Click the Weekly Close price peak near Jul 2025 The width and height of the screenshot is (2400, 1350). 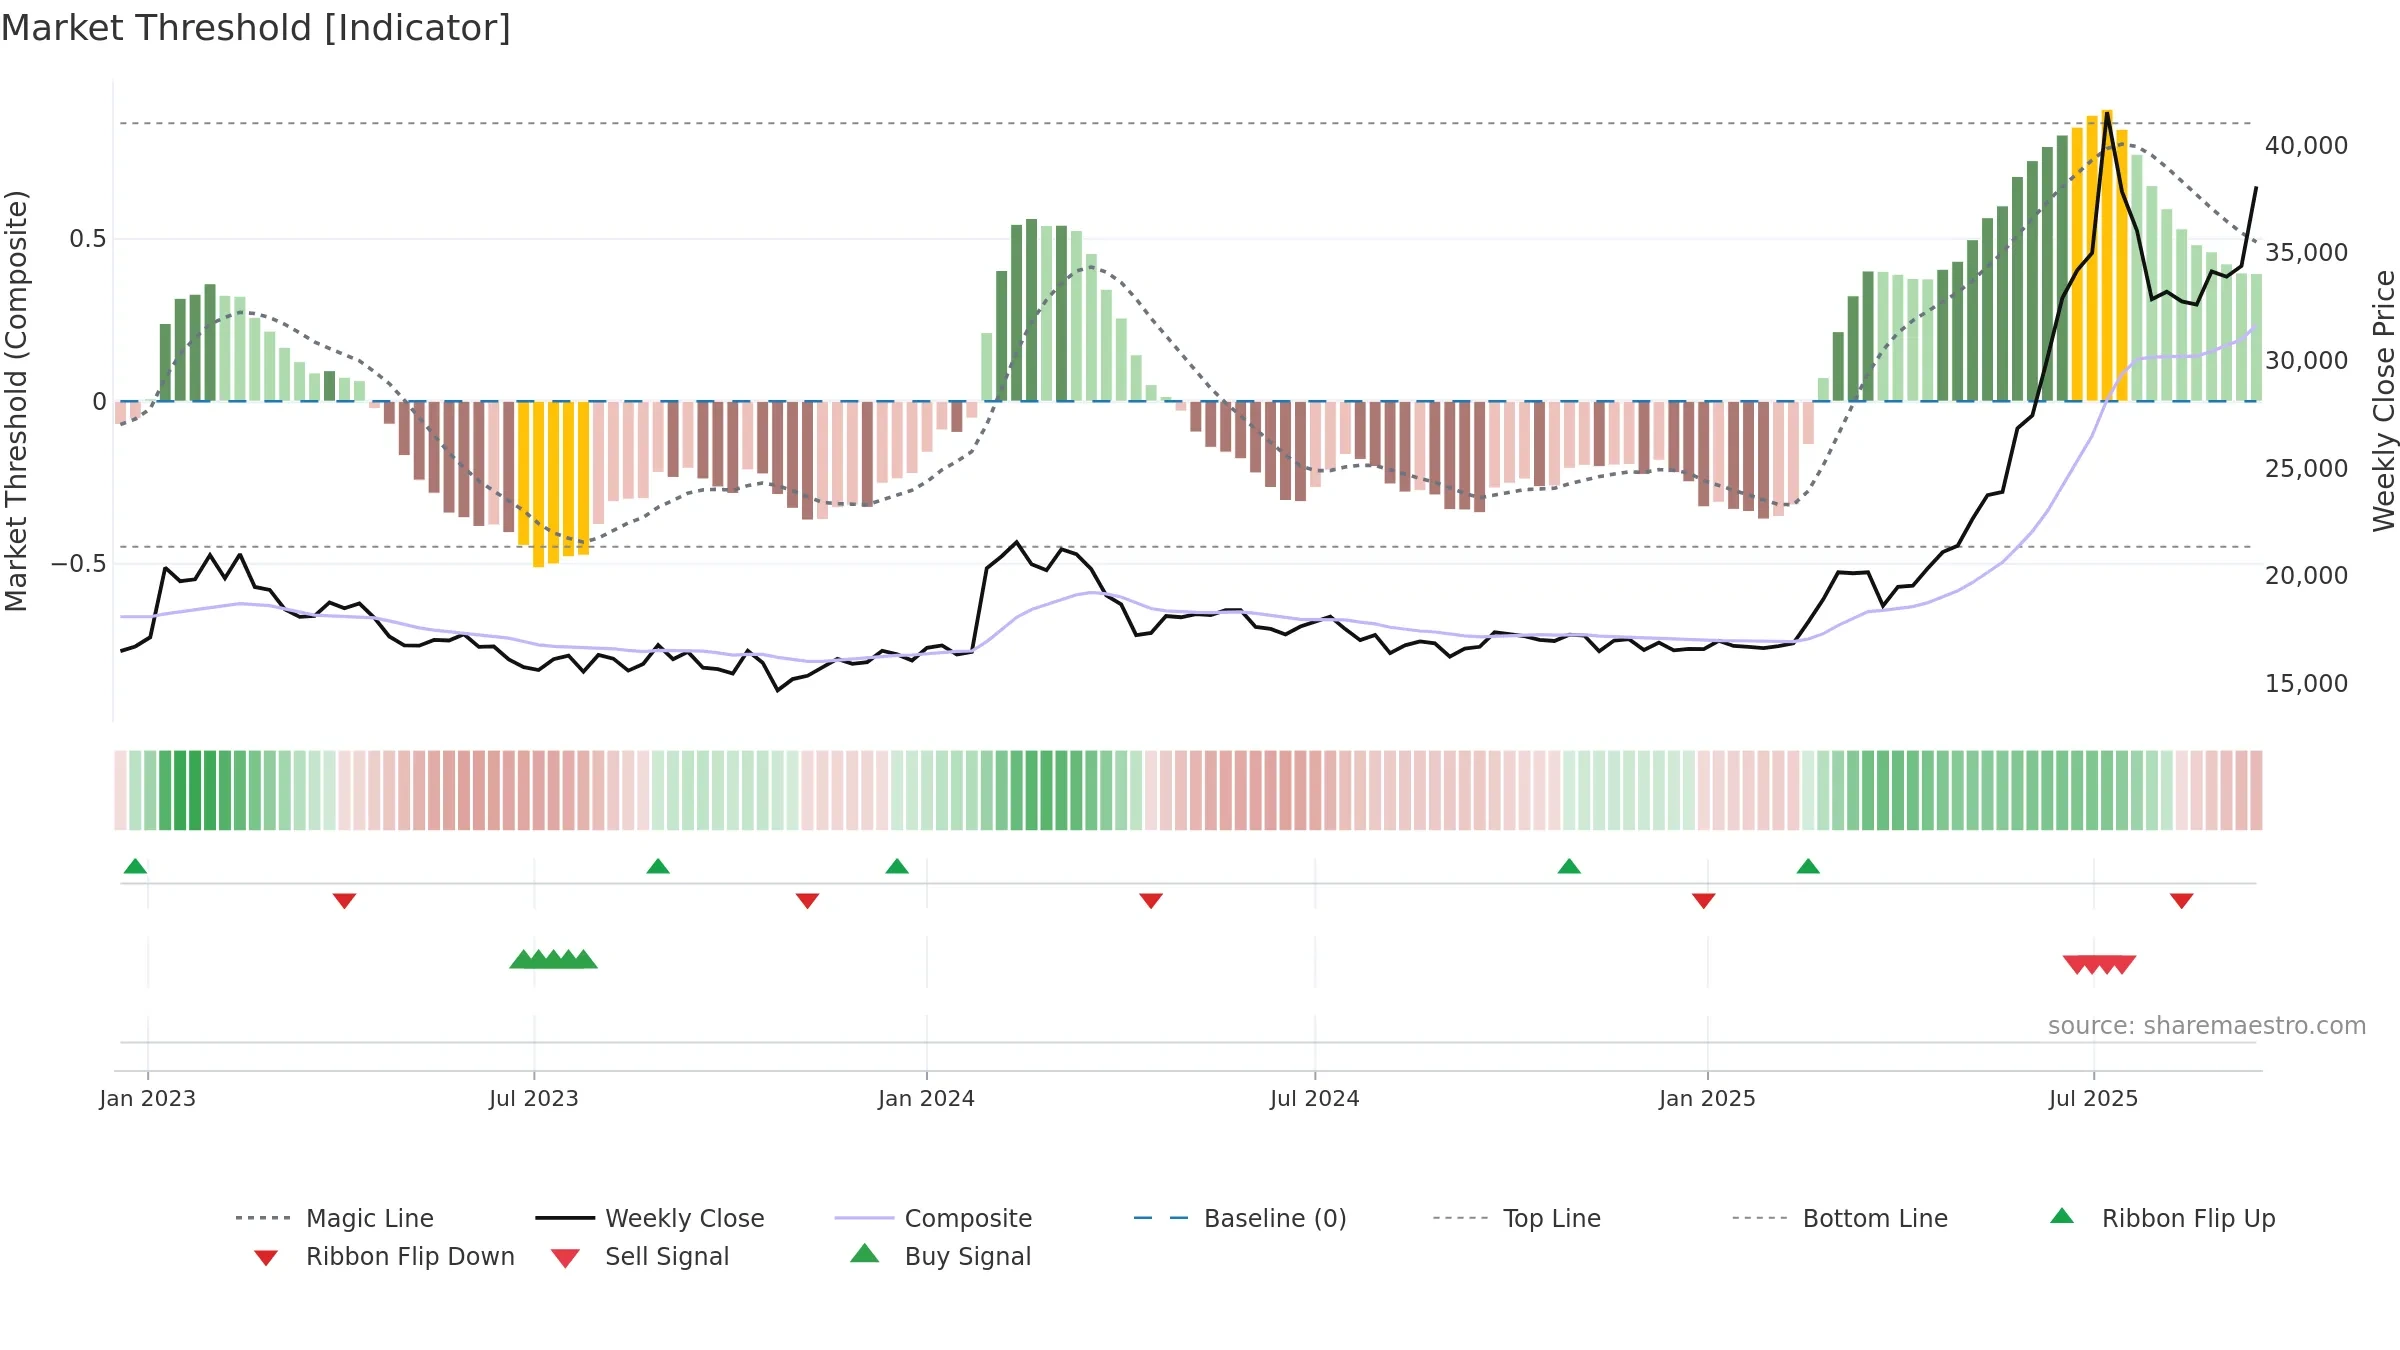[2107, 113]
